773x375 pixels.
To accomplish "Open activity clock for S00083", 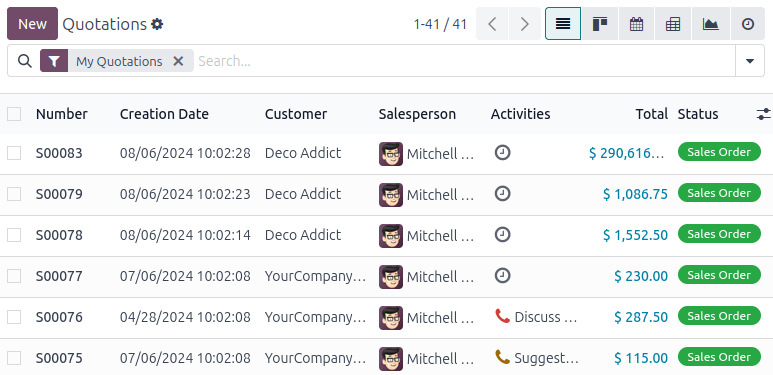I will [502, 153].
